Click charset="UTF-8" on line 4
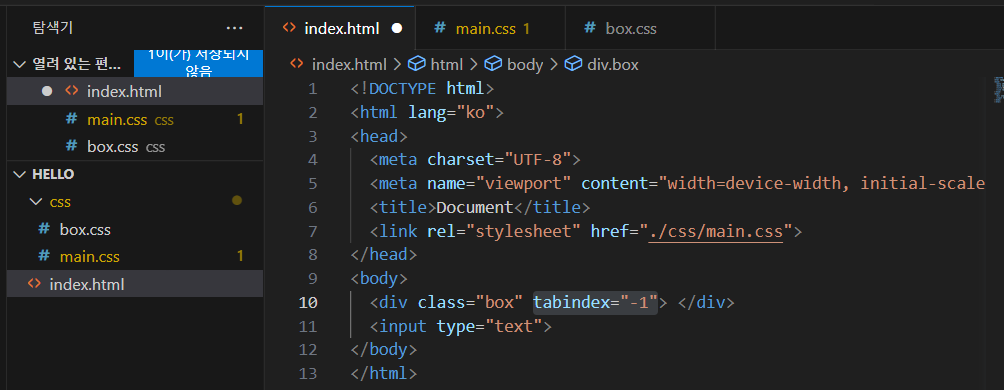This screenshot has height=390, width=1004. pos(499,159)
